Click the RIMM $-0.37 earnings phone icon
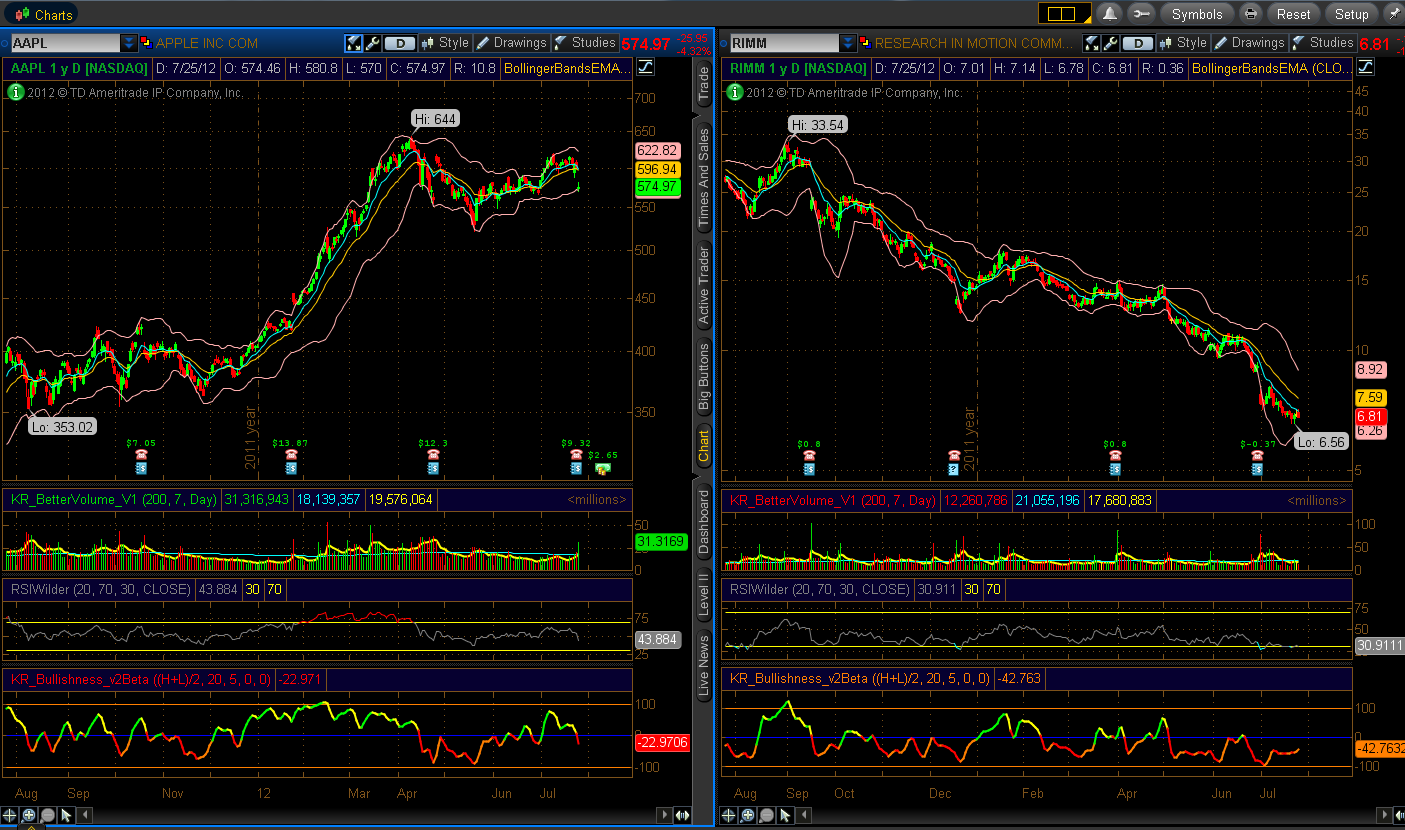Viewport: 1405px width, 830px height. 1257,455
